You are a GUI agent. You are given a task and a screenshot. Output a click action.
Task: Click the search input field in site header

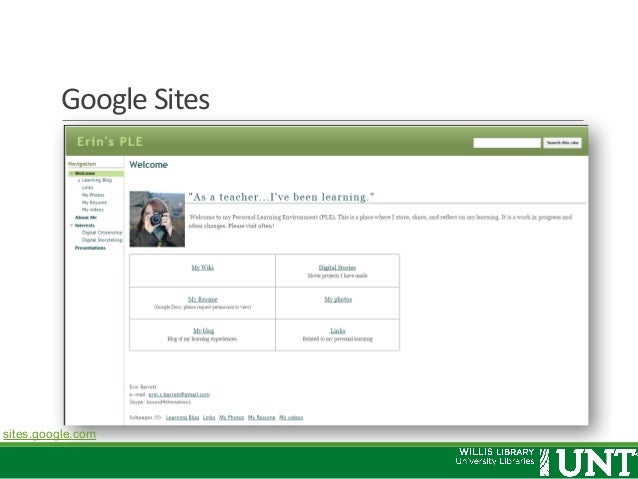click(x=507, y=143)
